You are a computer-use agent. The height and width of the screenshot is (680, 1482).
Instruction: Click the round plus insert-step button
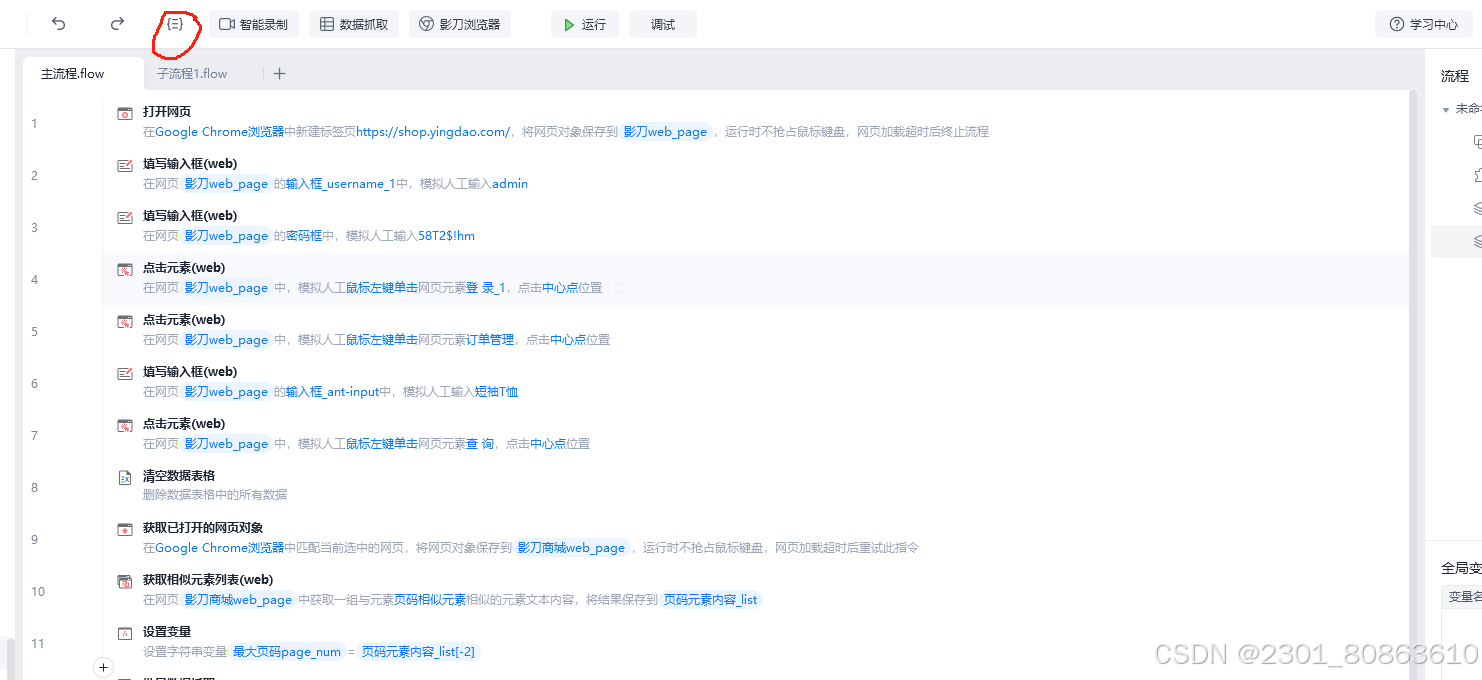coord(104,667)
